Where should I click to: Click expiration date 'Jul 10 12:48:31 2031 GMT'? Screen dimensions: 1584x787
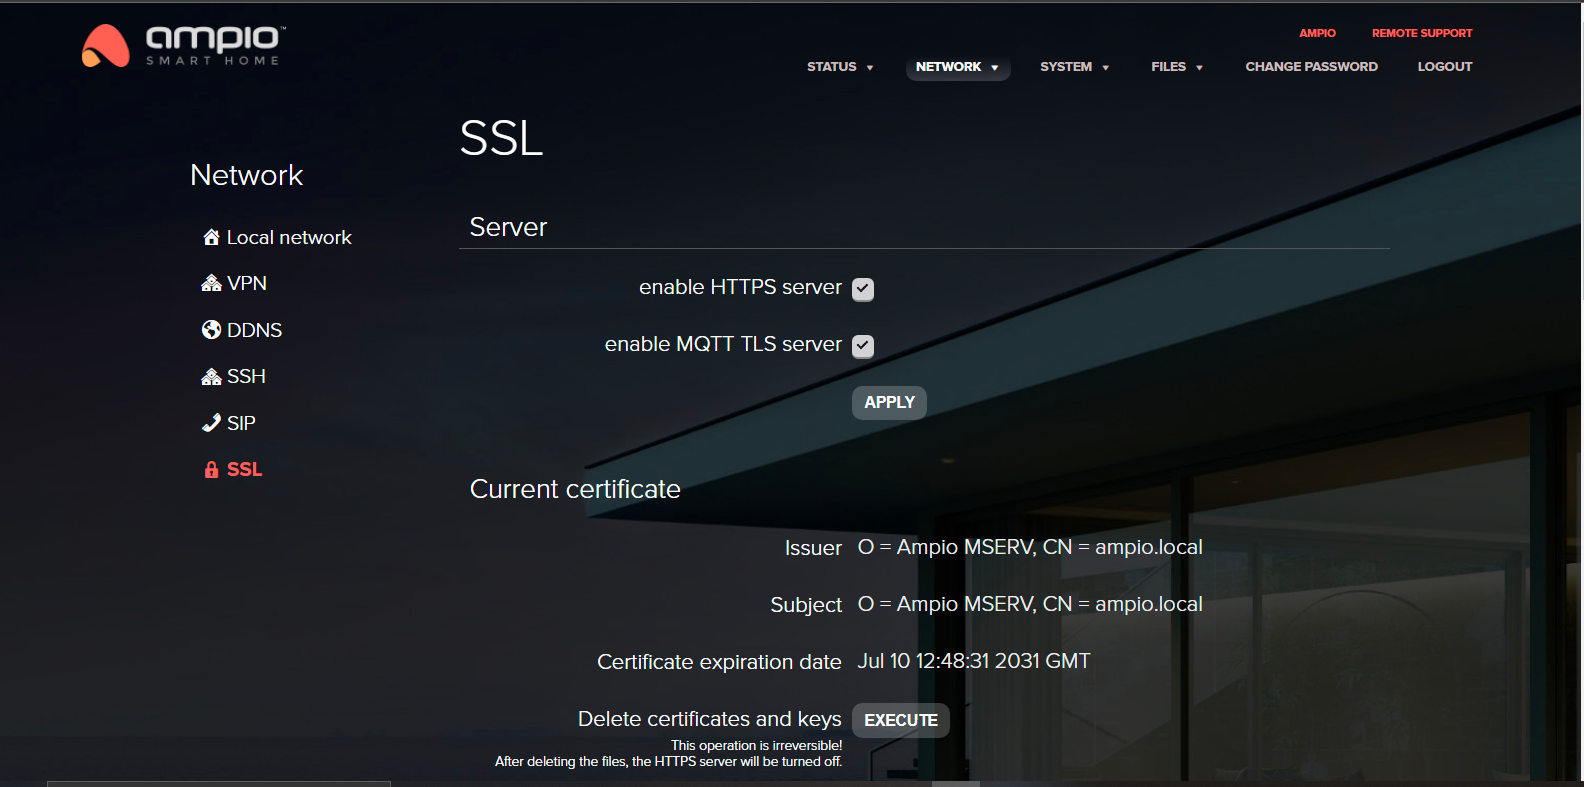pyautogui.click(x=974, y=661)
